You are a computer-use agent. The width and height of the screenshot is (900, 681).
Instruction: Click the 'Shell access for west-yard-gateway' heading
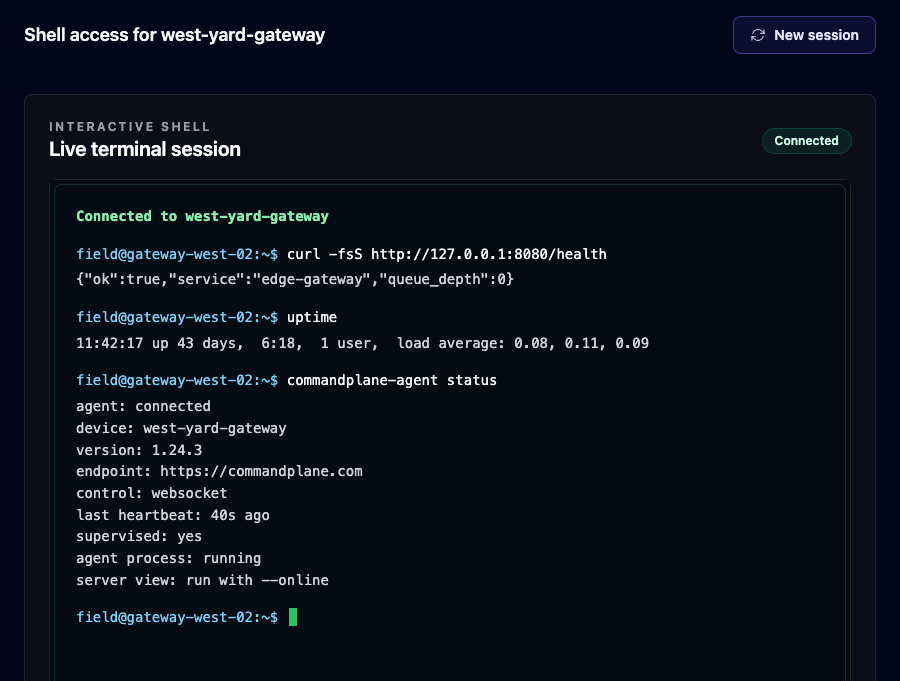tap(174, 35)
